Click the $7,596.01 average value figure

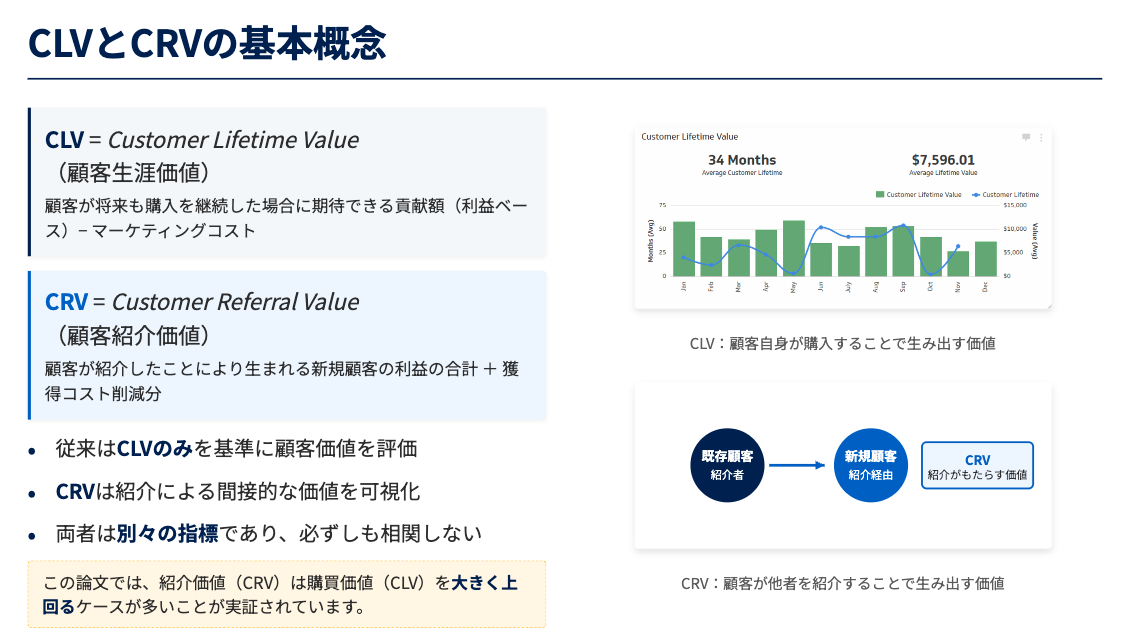(x=943, y=160)
